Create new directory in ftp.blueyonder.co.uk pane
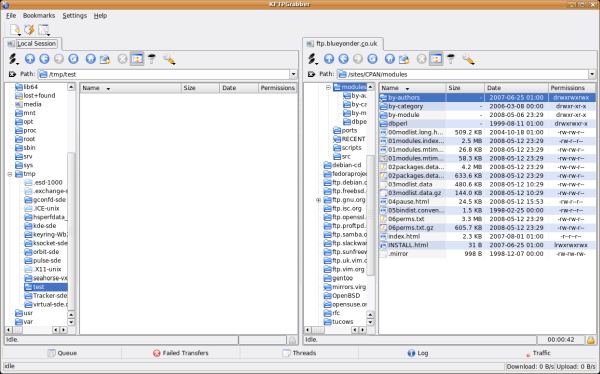Screen dimensions: 600x374 click(404, 59)
